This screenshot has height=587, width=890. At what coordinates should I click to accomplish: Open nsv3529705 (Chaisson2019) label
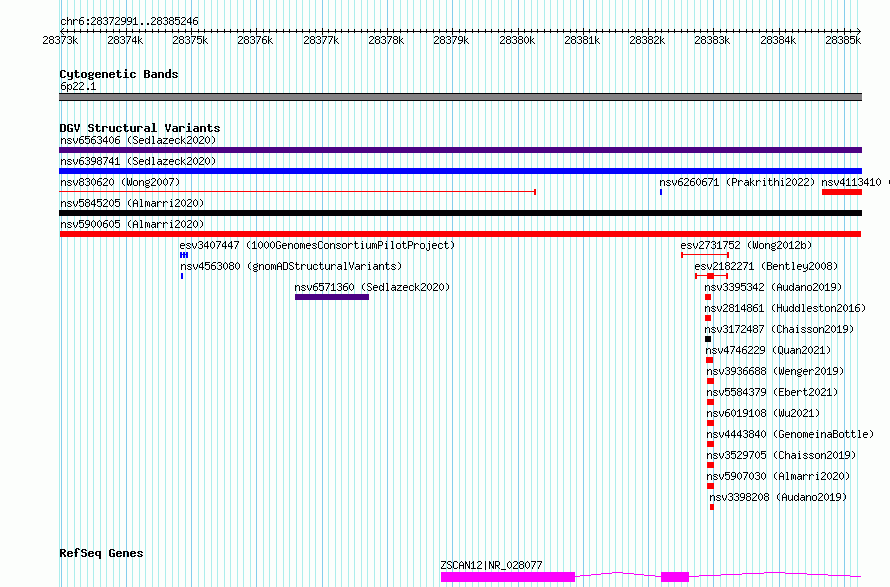(x=781, y=455)
